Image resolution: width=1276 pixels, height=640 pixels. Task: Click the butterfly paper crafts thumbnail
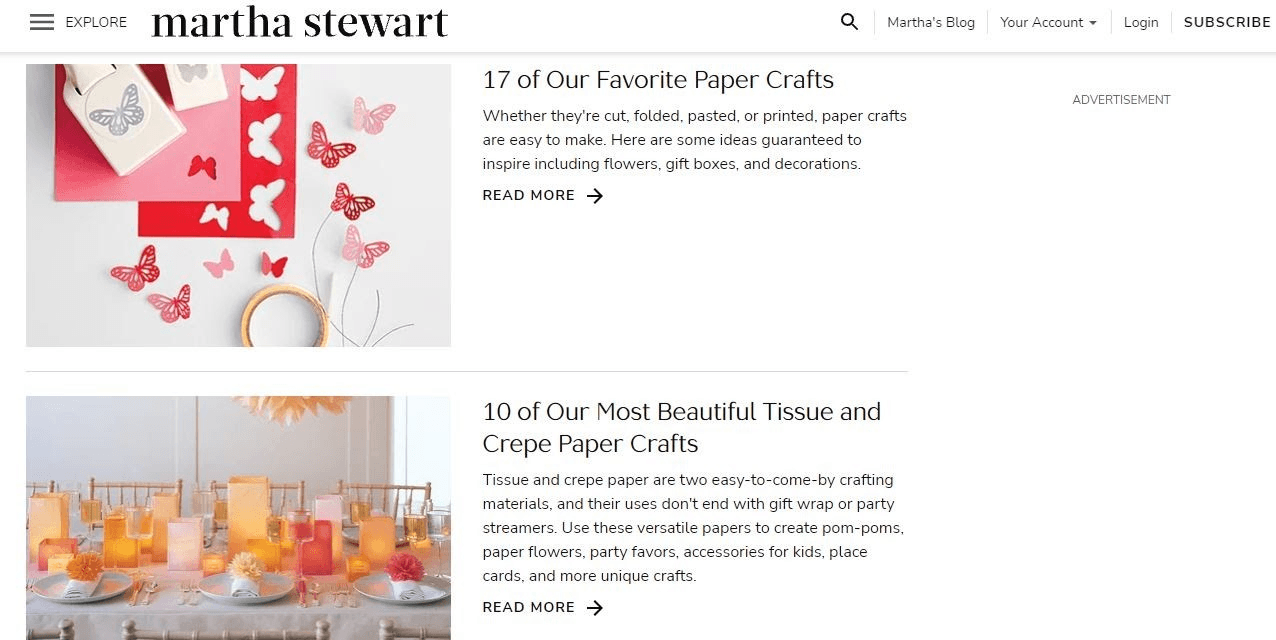[x=238, y=205]
